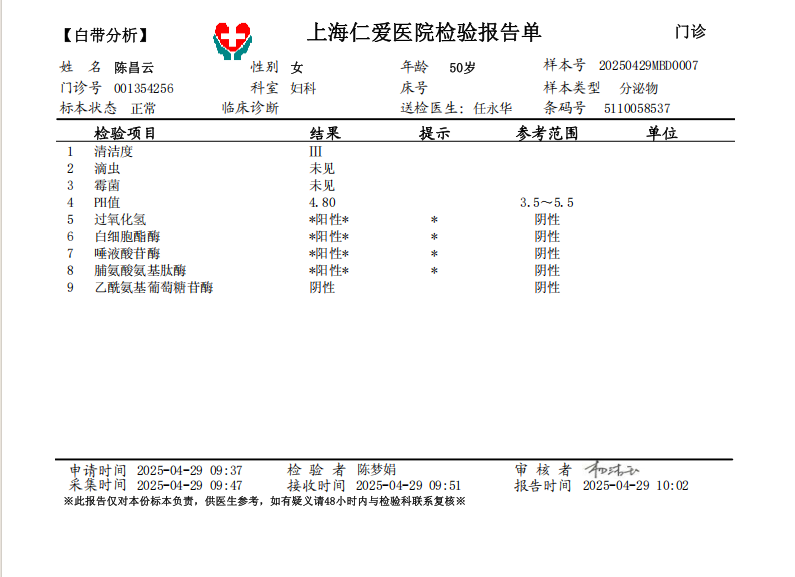The height and width of the screenshot is (577, 795).
Task: Click the PH值 row label
Action: click(107, 202)
